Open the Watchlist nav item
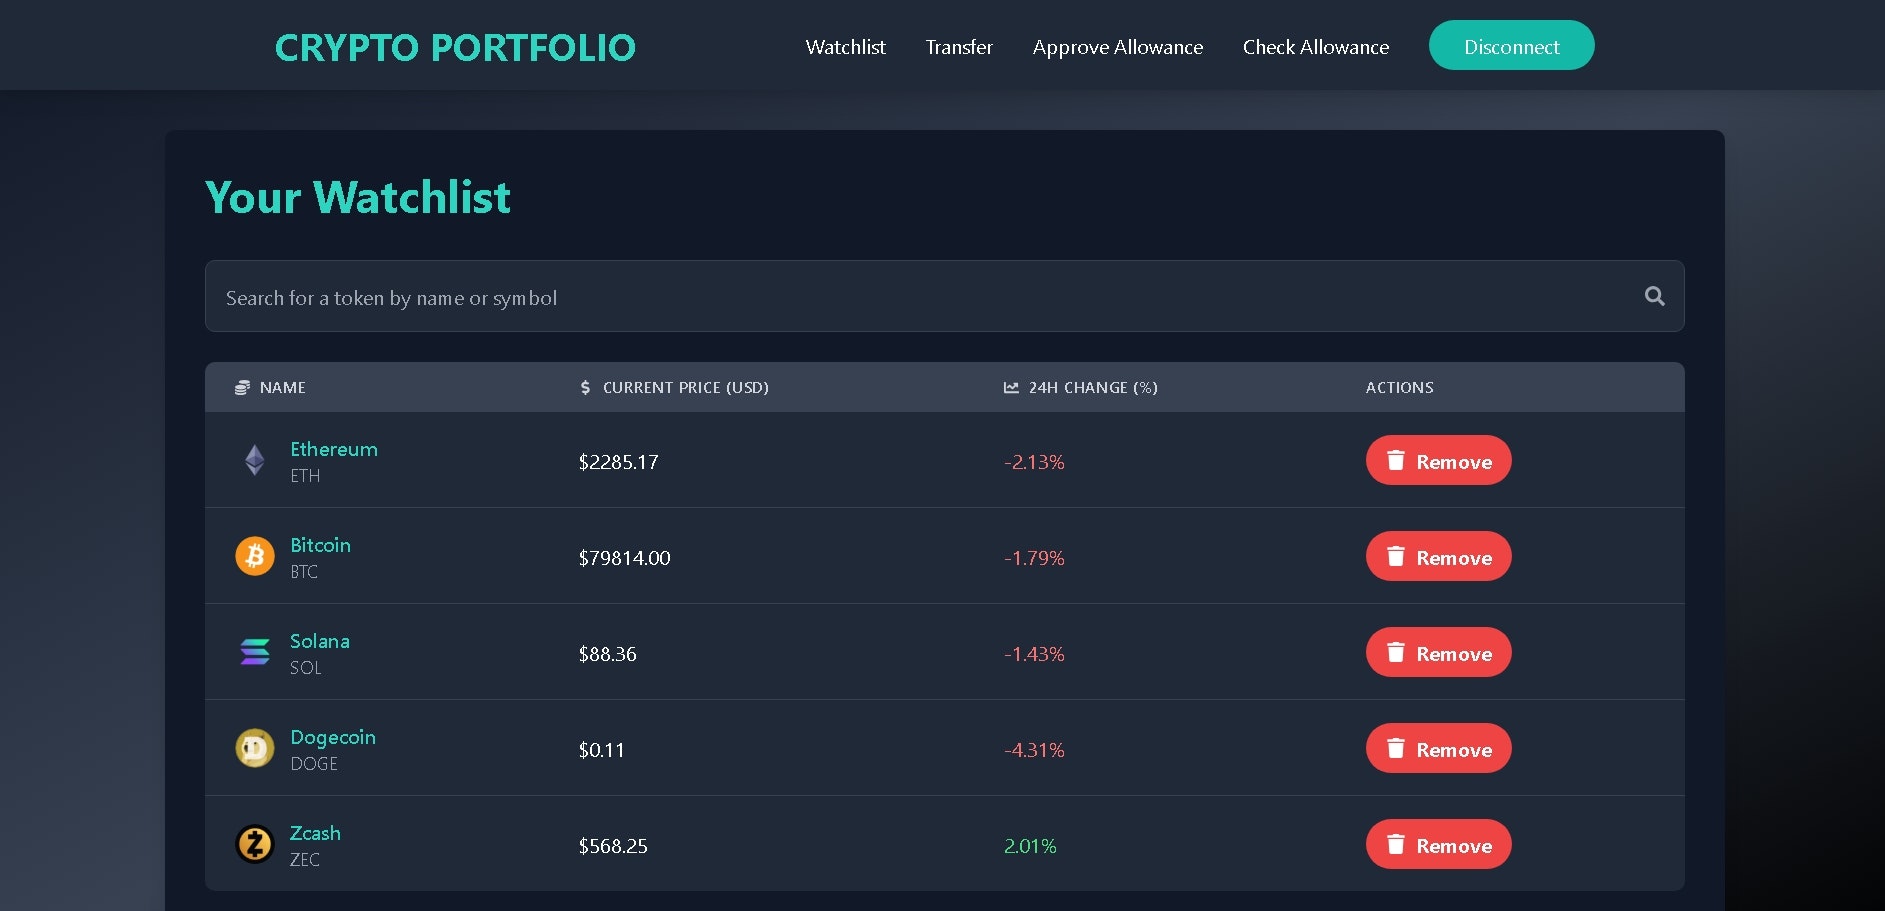This screenshot has width=1885, height=911. 846,47
